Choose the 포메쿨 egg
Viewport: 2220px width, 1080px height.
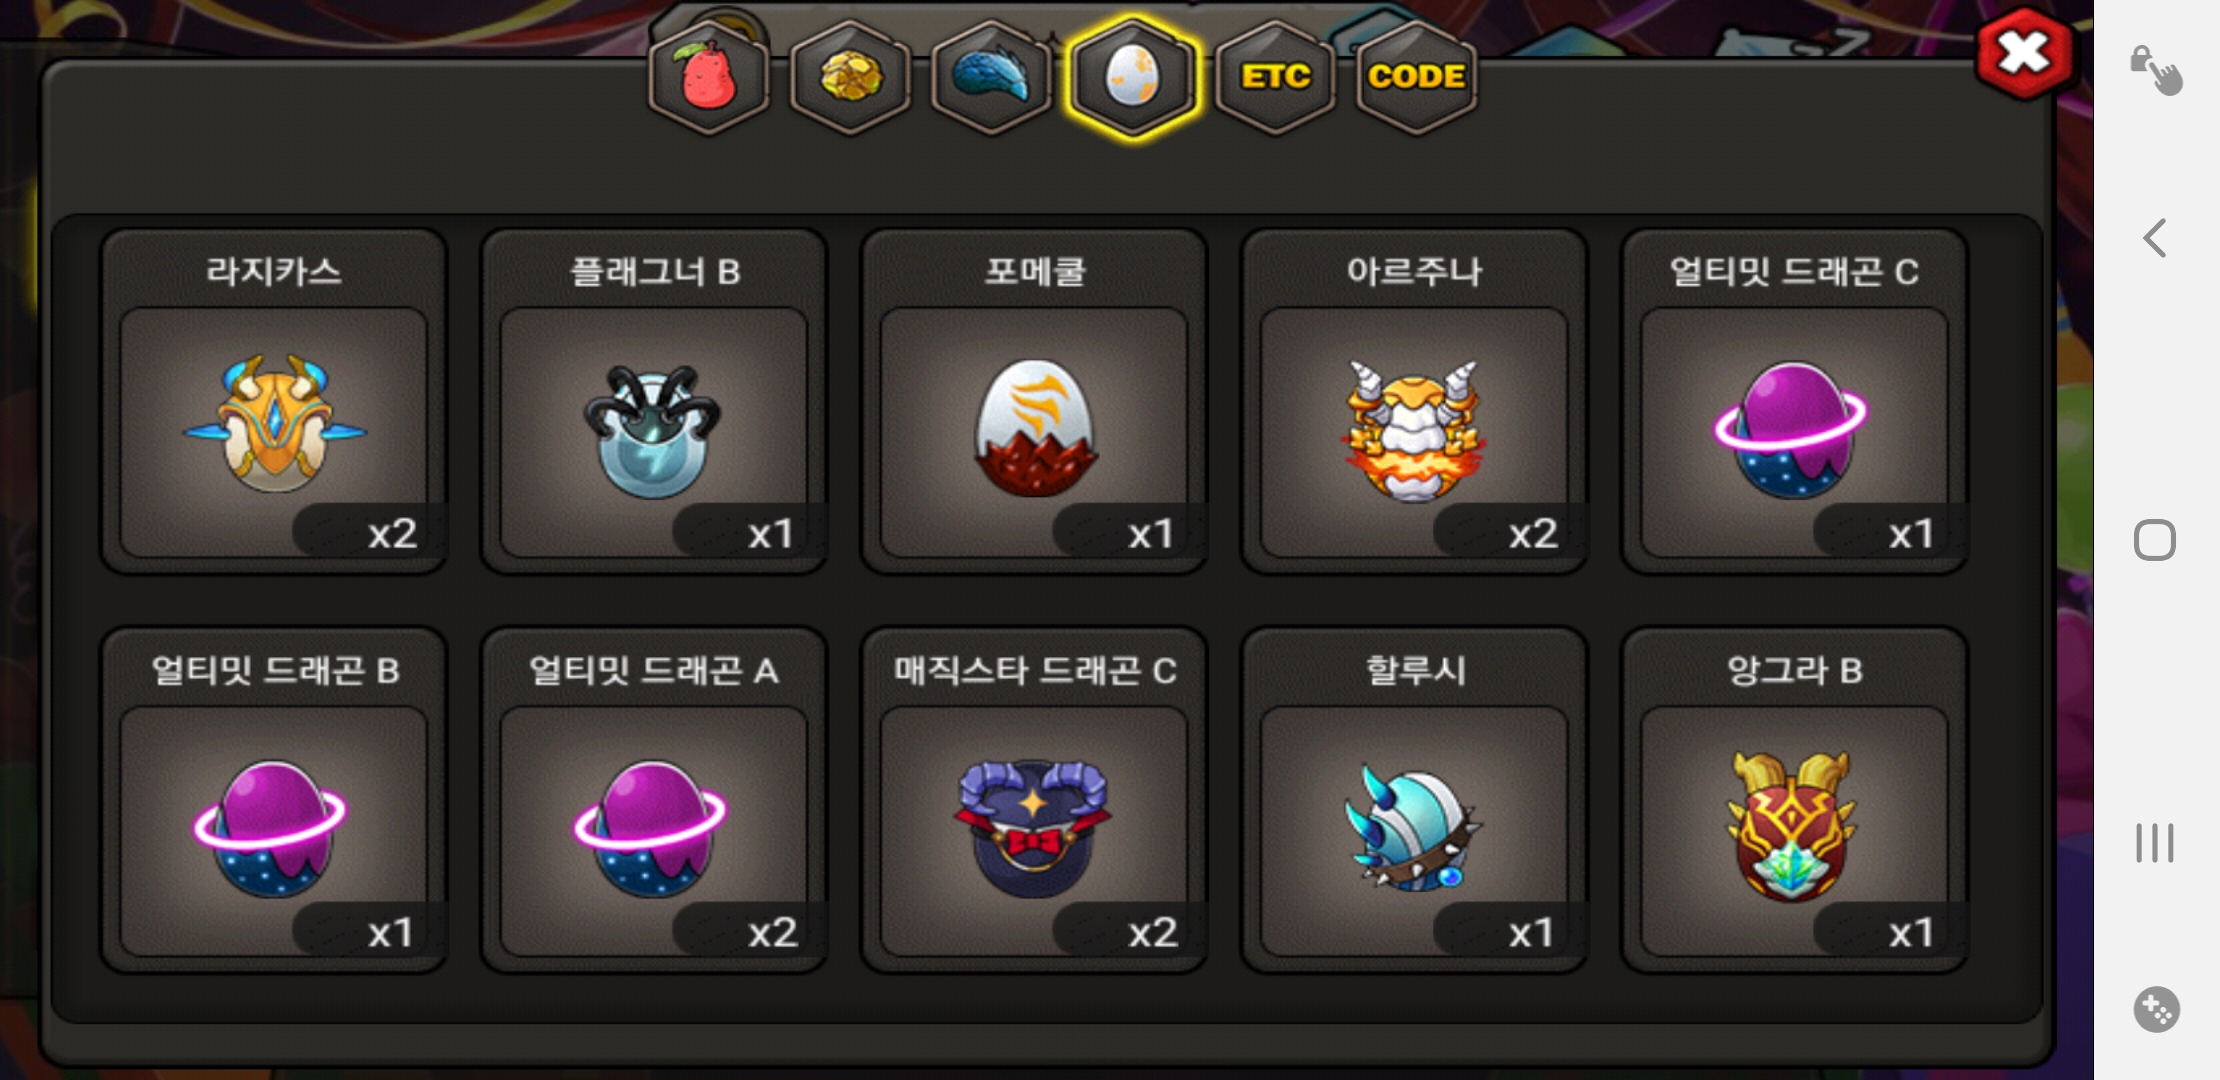tap(1034, 402)
